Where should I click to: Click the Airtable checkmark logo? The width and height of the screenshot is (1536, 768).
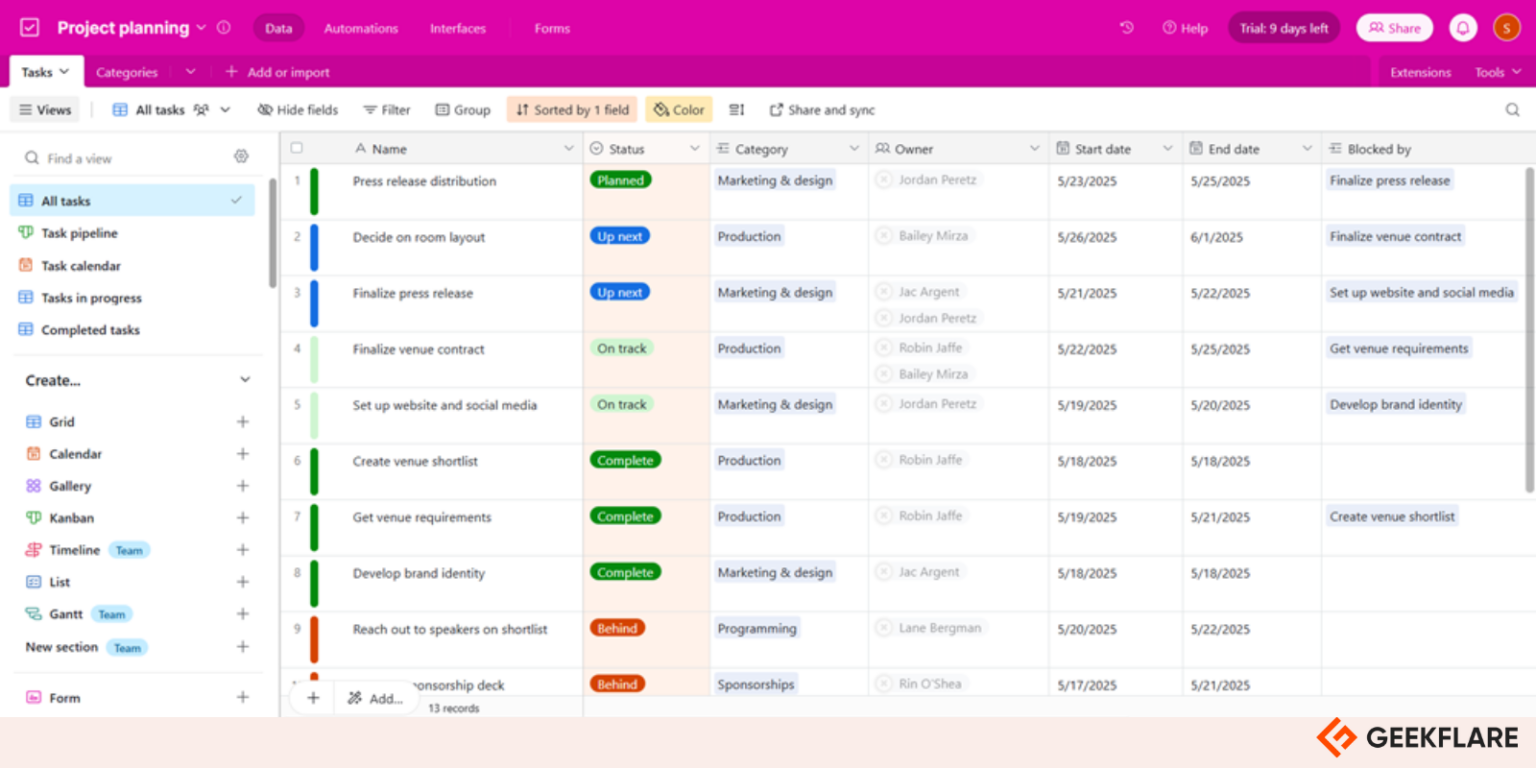pos(29,27)
